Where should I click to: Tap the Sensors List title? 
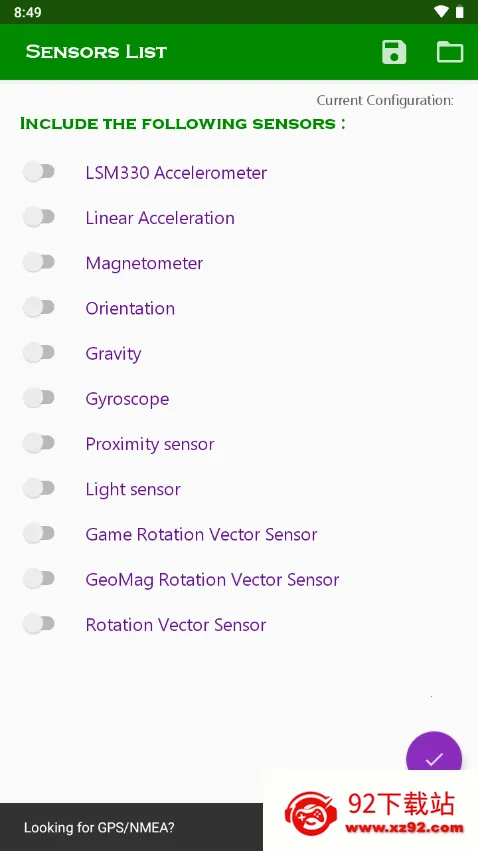click(x=96, y=52)
